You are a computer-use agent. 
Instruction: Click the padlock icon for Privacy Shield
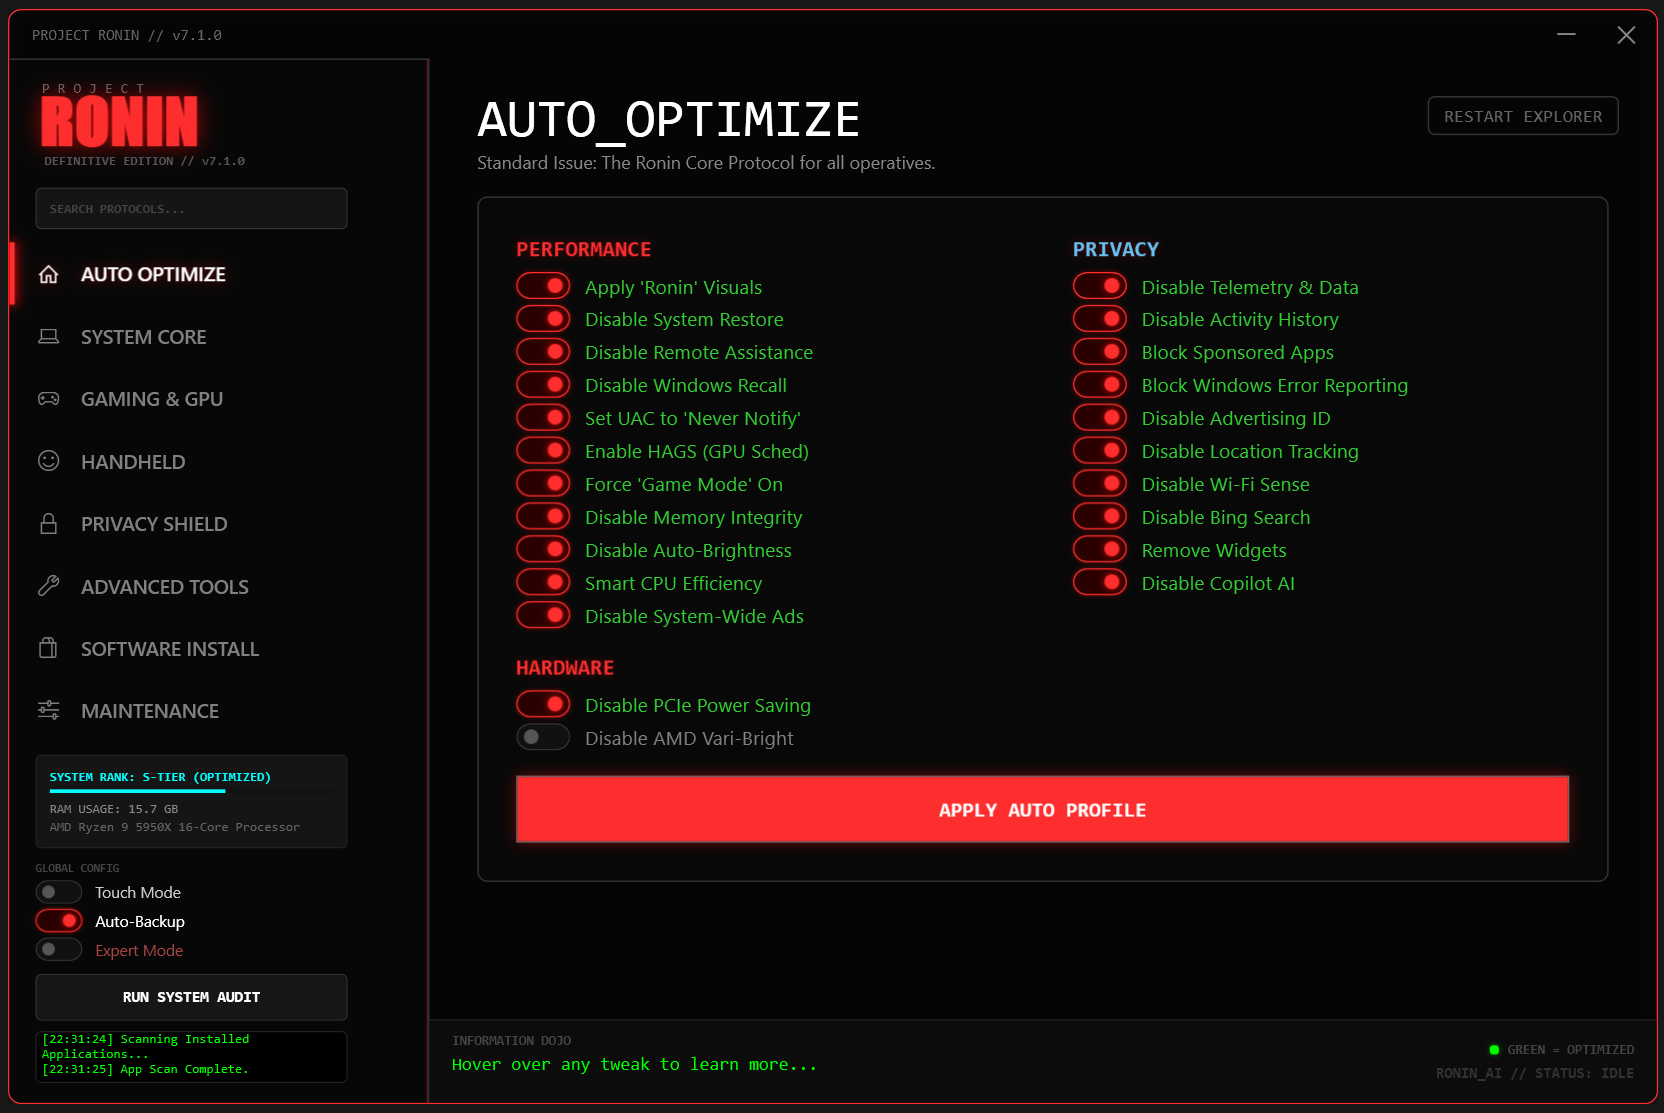[48, 524]
